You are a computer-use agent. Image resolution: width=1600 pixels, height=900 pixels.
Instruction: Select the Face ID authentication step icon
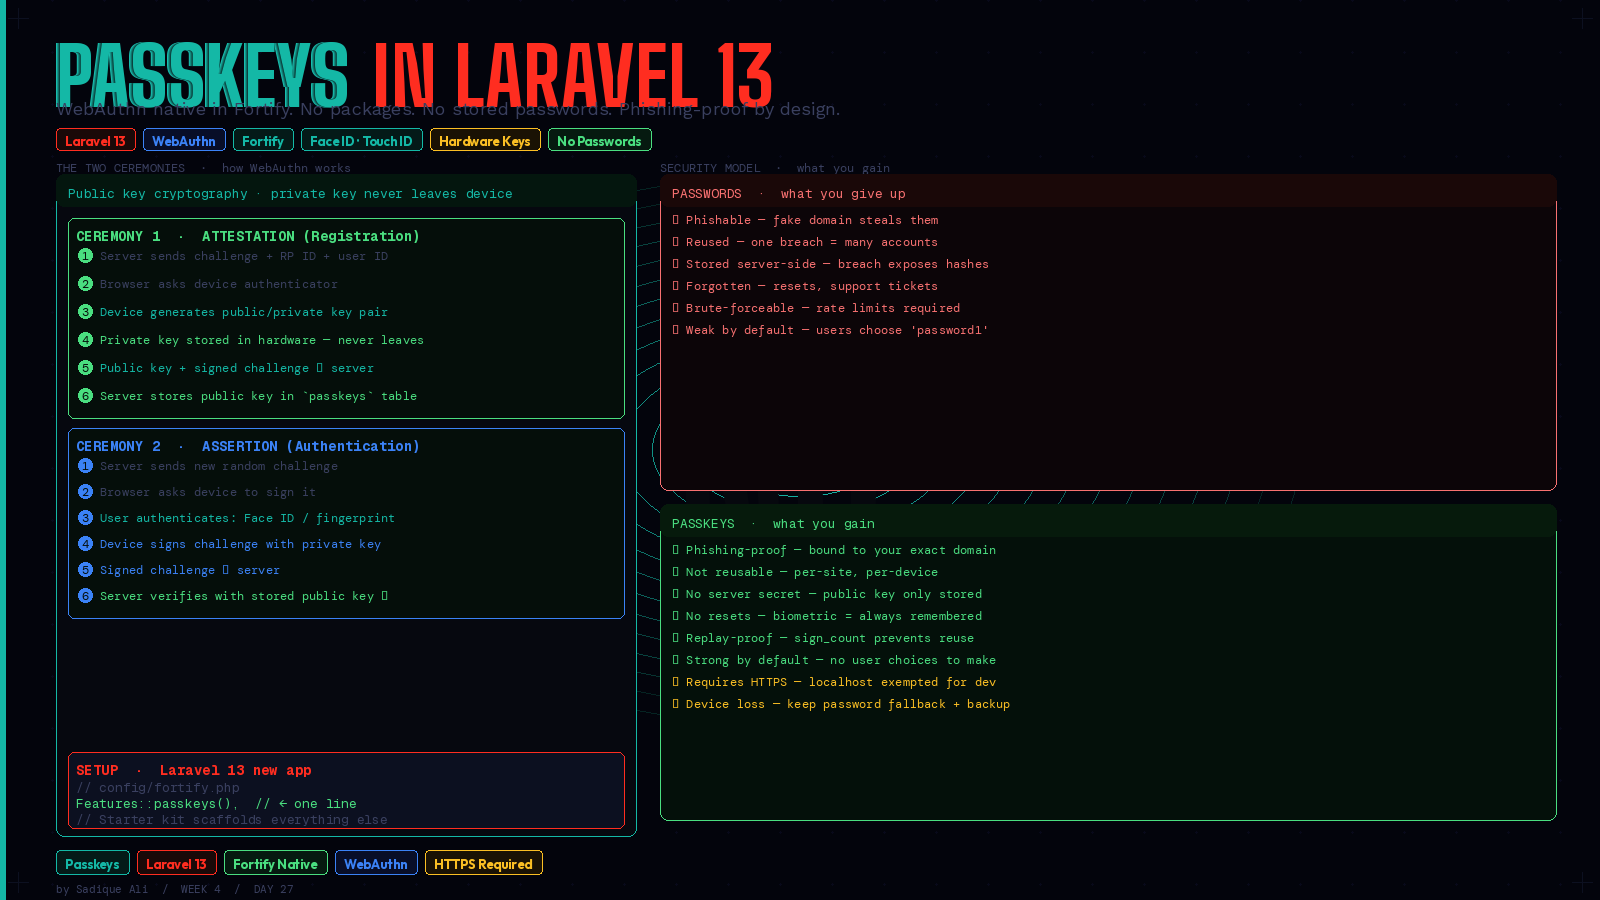click(85, 518)
